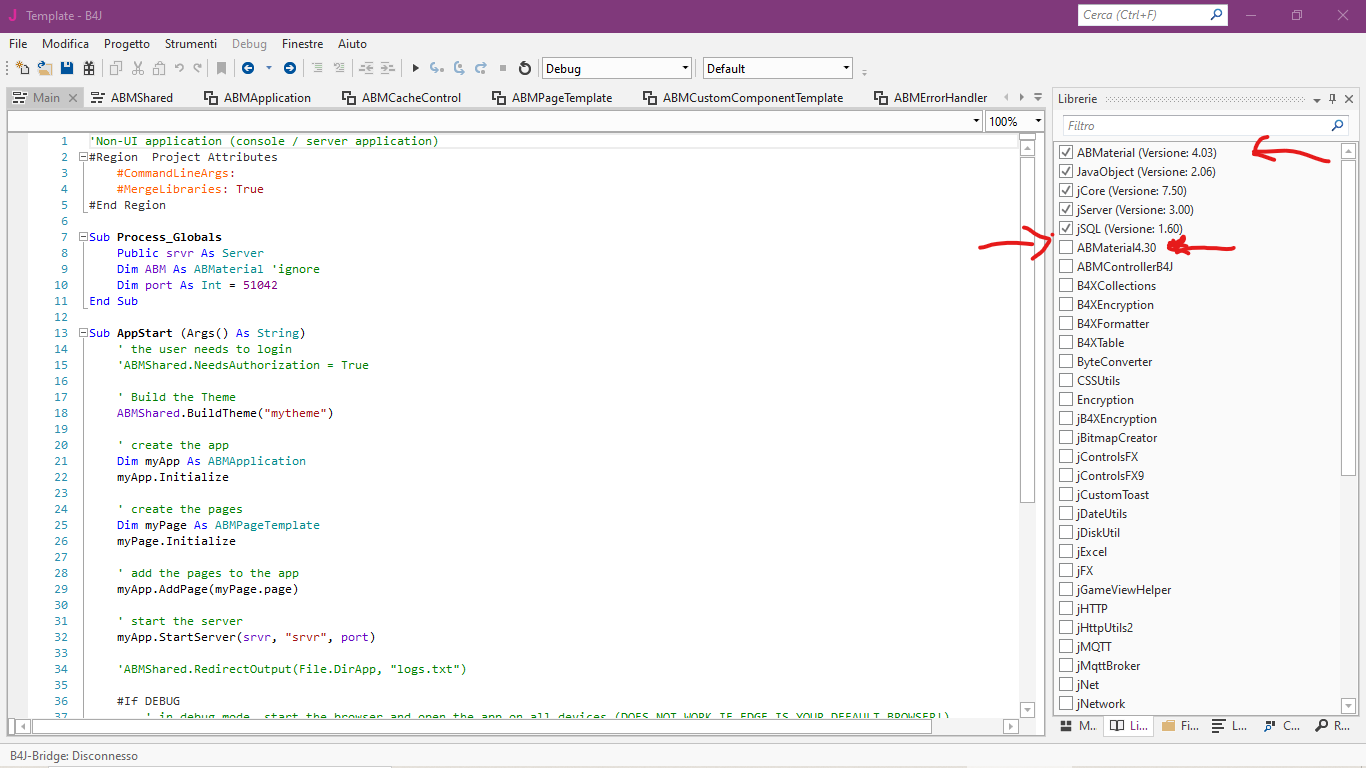1366x768 pixels.
Task: Open Librerie panel options dropdown arrow
Action: tap(1317, 100)
